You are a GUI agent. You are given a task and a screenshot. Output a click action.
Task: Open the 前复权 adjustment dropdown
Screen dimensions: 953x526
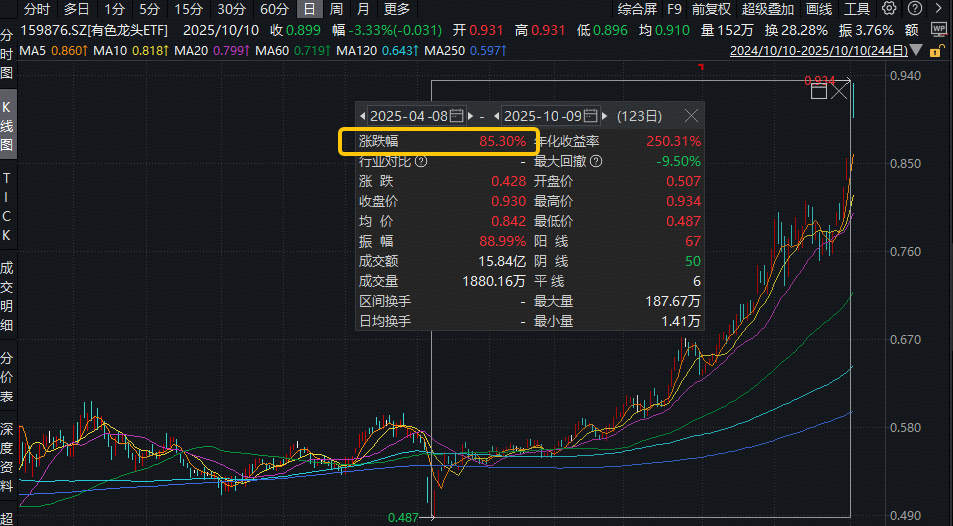click(x=712, y=9)
